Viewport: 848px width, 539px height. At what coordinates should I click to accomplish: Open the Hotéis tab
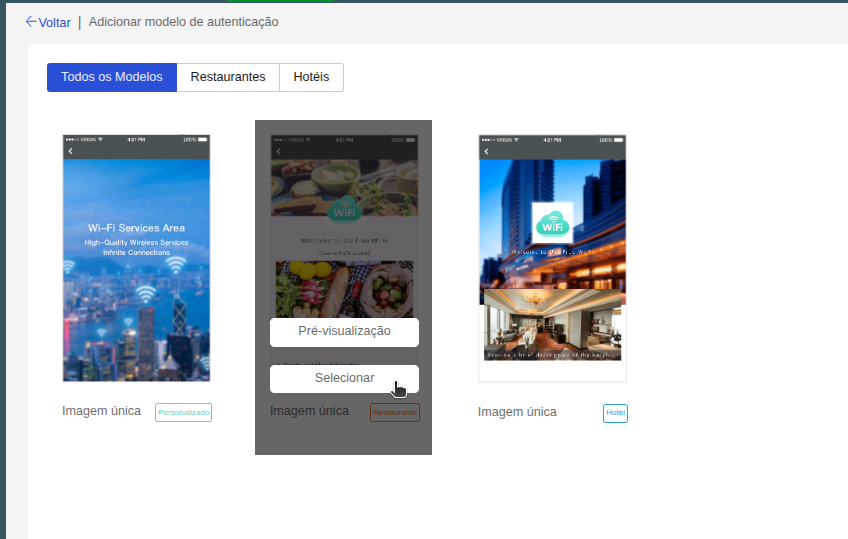(x=312, y=77)
